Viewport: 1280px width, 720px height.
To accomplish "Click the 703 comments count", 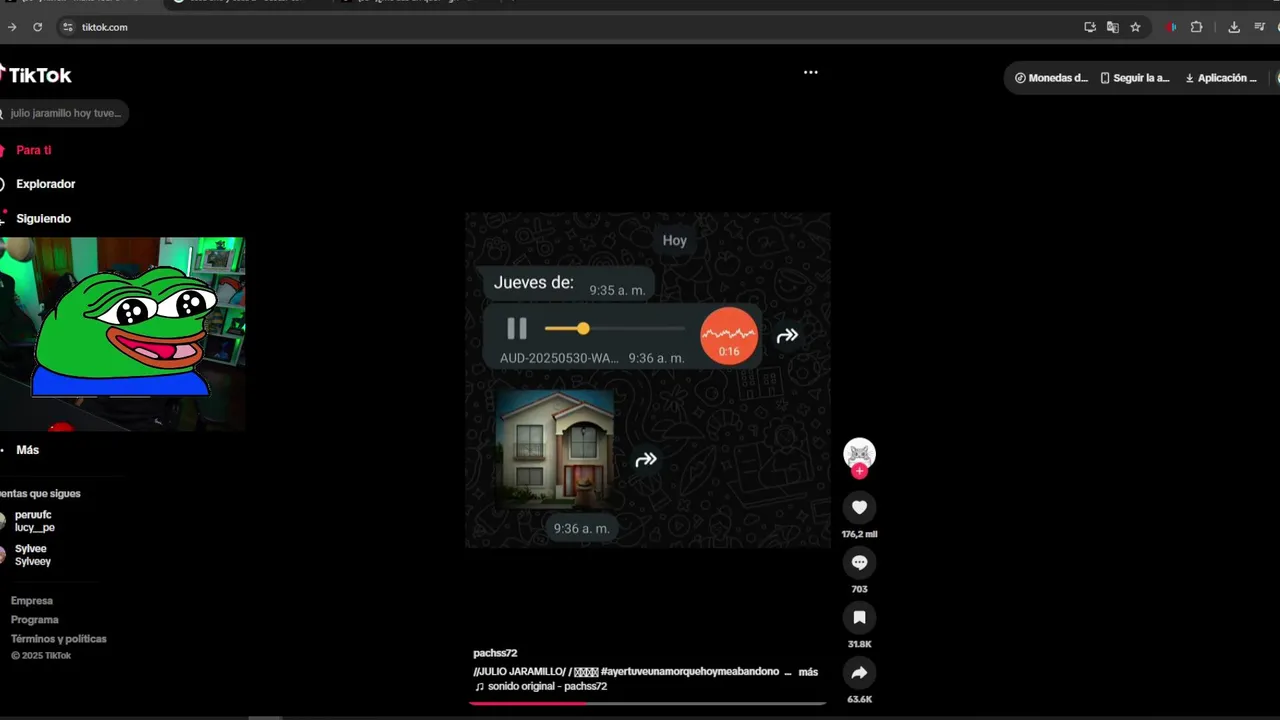I will click(x=859, y=590).
